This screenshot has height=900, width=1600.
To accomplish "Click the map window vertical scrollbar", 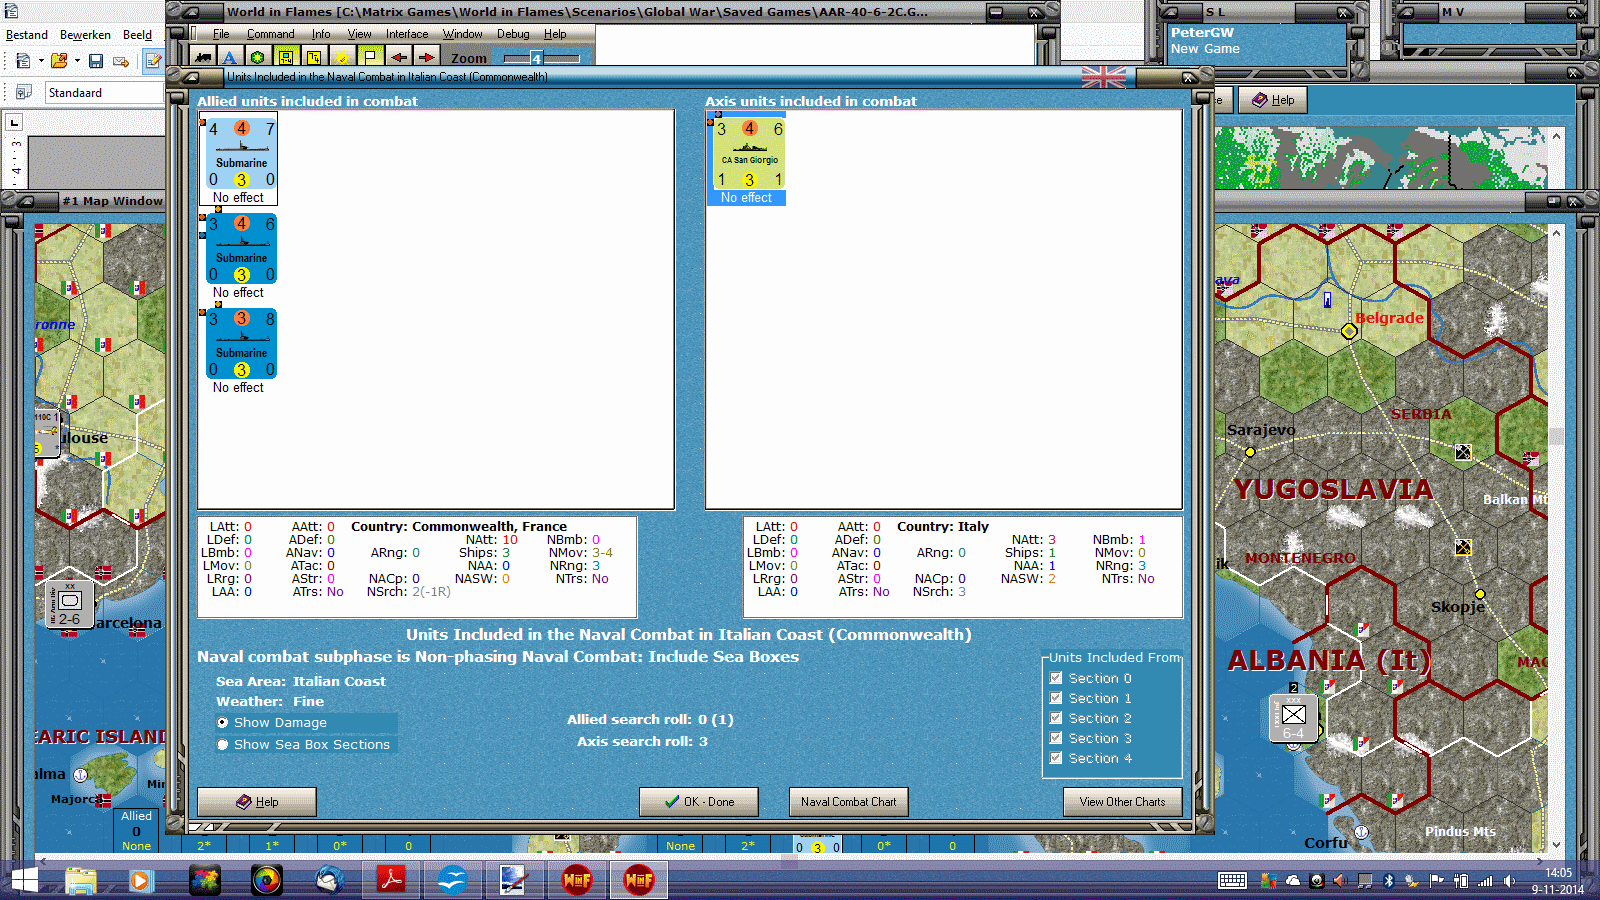I will click(x=1556, y=538).
